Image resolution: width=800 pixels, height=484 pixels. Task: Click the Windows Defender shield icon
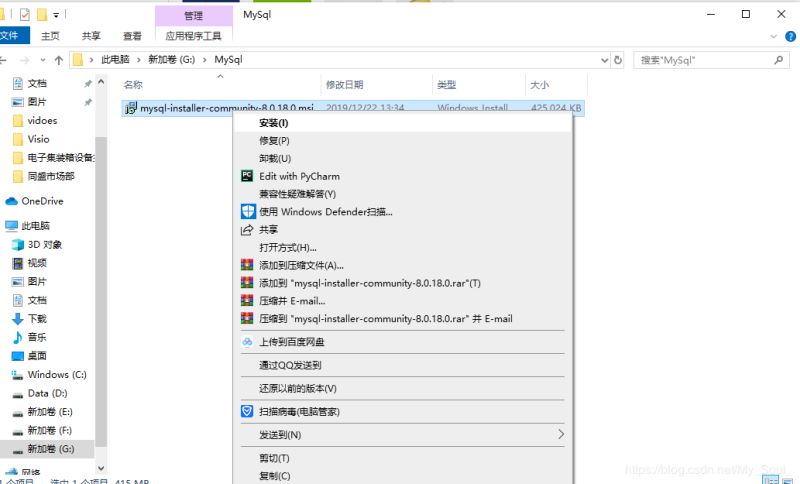click(x=248, y=211)
